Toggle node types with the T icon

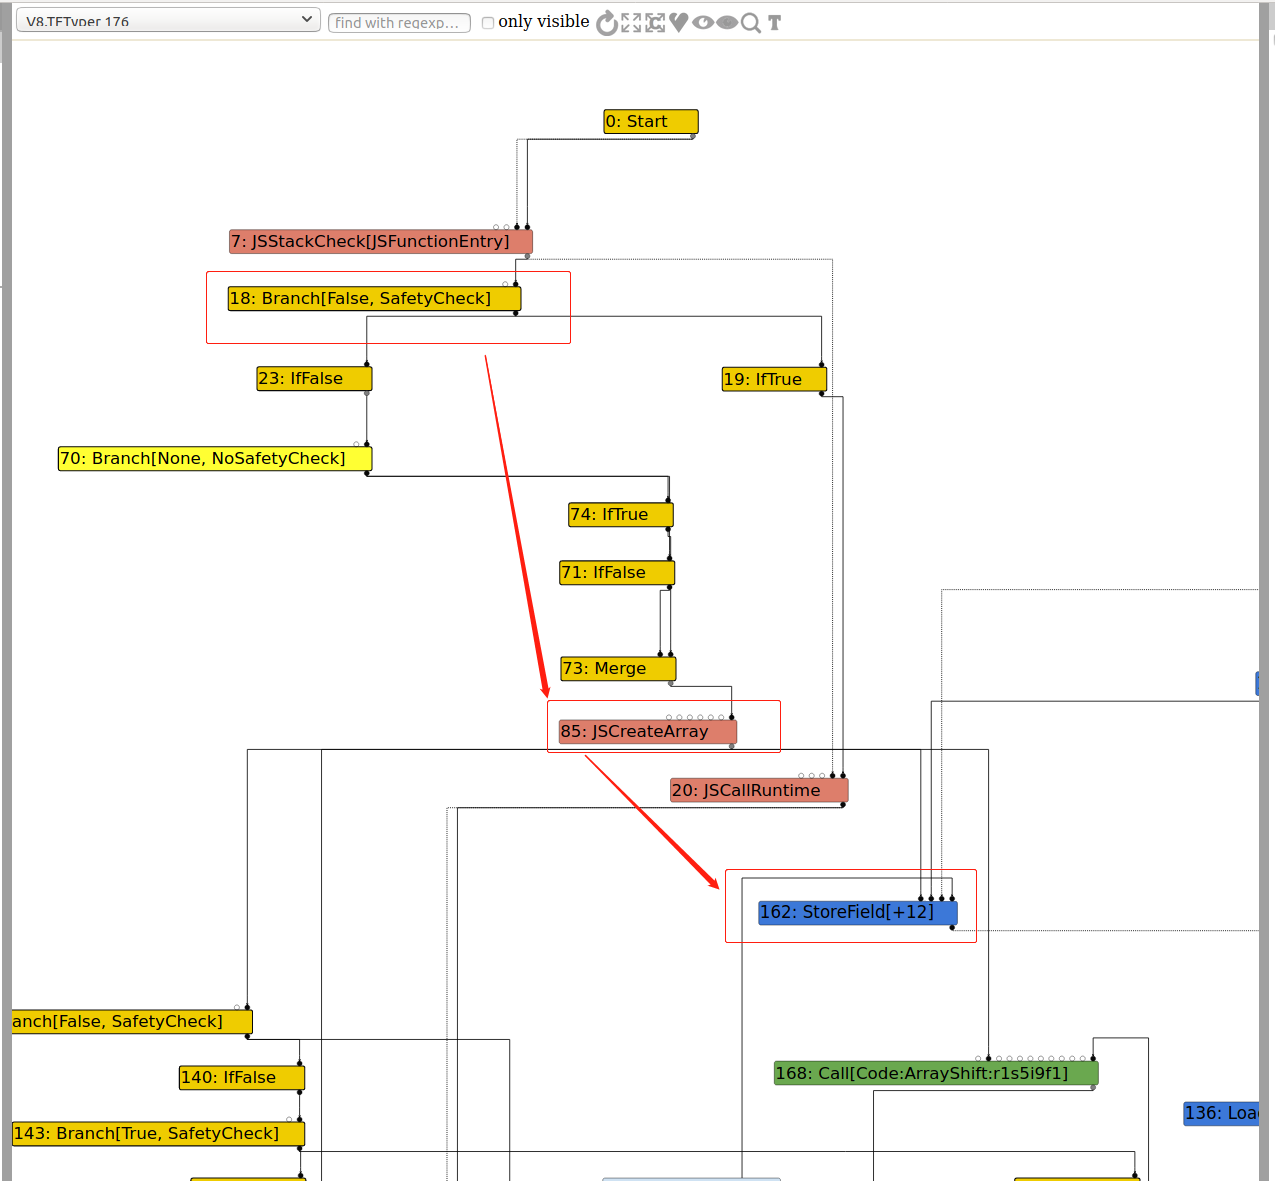click(x=774, y=22)
